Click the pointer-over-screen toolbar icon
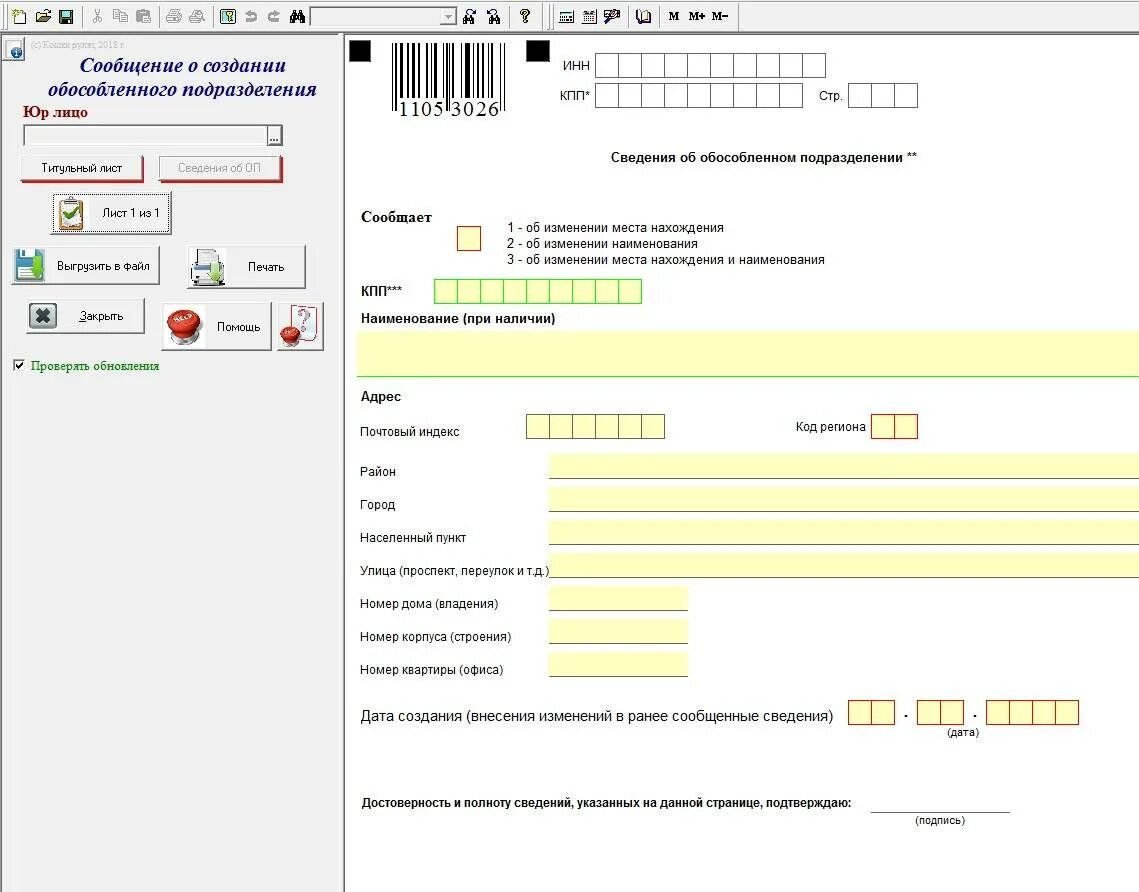The width and height of the screenshot is (1139, 892). coord(612,16)
